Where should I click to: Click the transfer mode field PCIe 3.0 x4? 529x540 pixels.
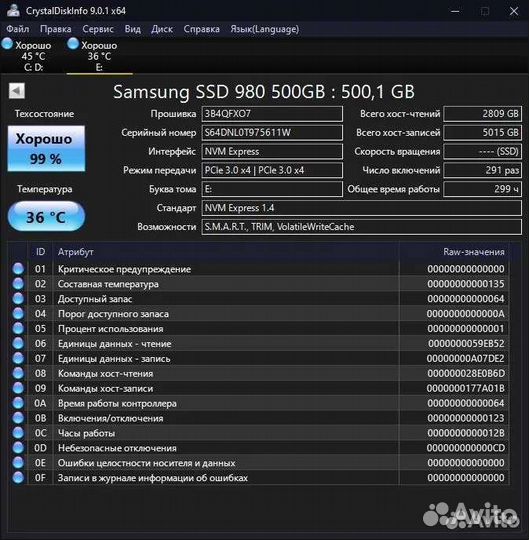272,170
